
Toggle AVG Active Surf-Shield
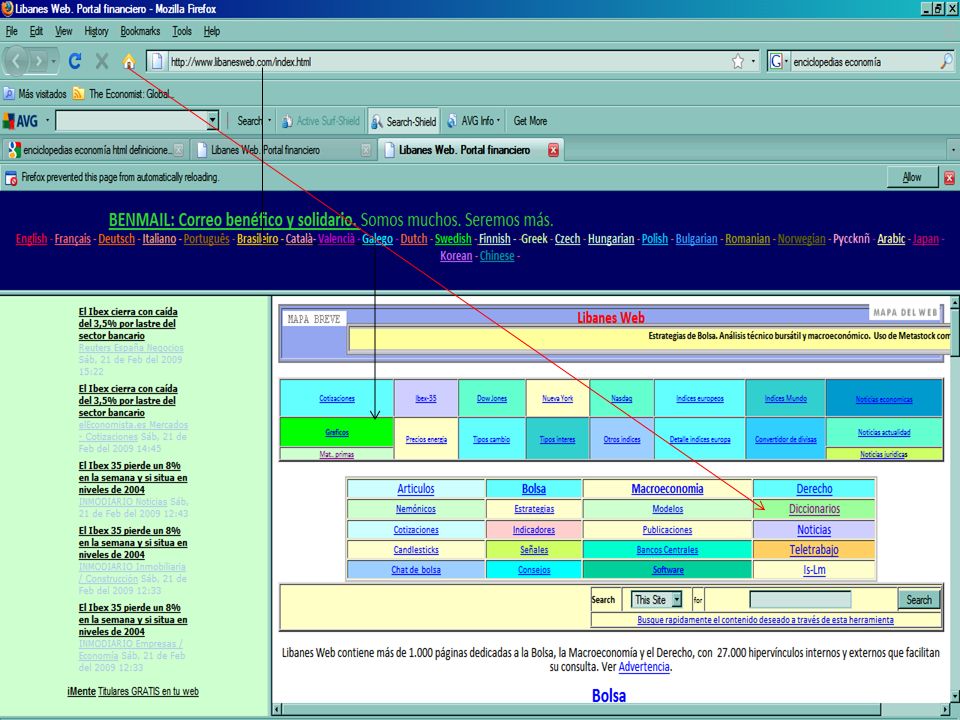pyautogui.click(x=321, y=121)
